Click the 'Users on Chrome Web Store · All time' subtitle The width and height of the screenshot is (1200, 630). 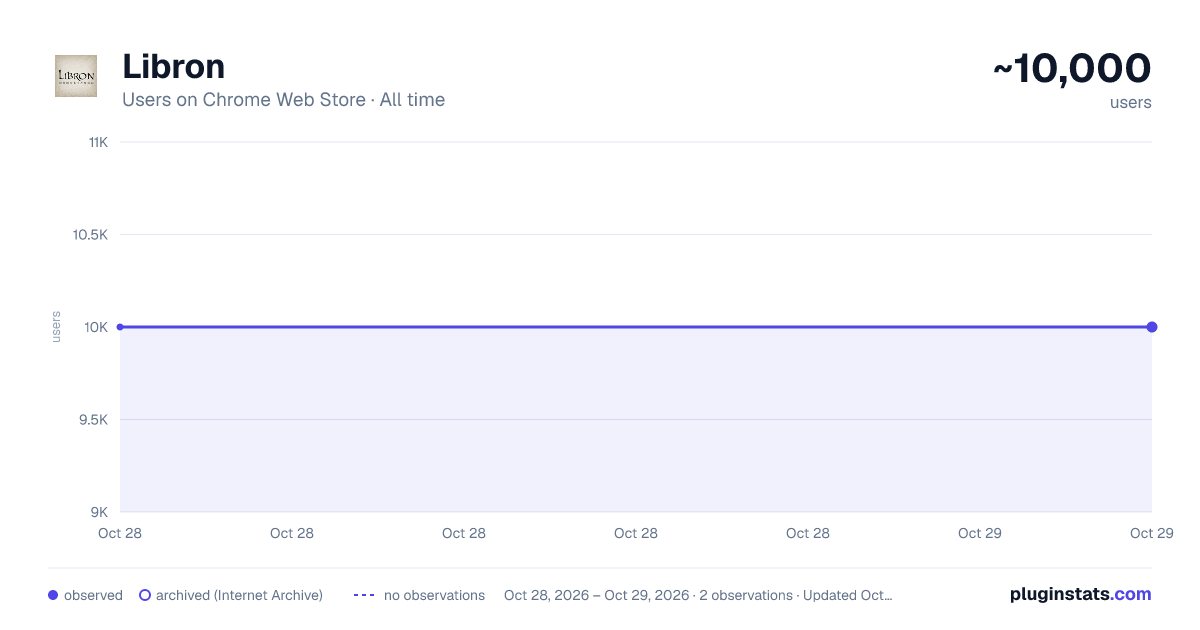click(283, 100)
